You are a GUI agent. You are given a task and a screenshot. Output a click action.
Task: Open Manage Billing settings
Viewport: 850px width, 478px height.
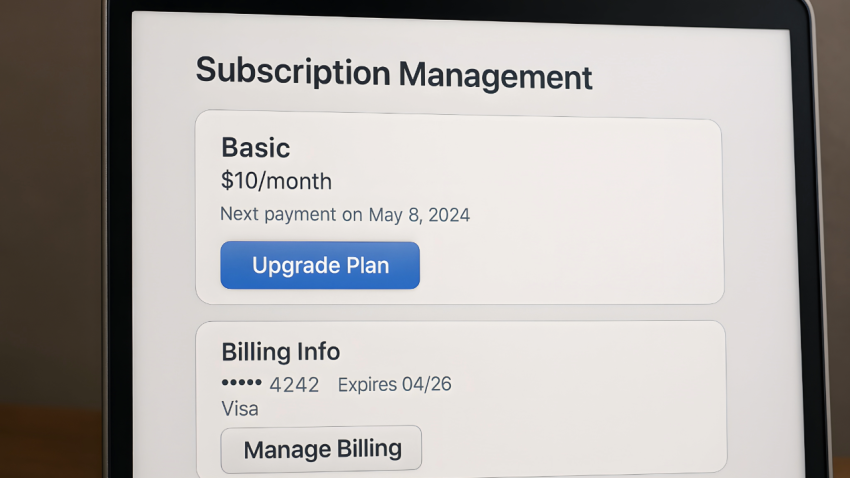[321, 449]
